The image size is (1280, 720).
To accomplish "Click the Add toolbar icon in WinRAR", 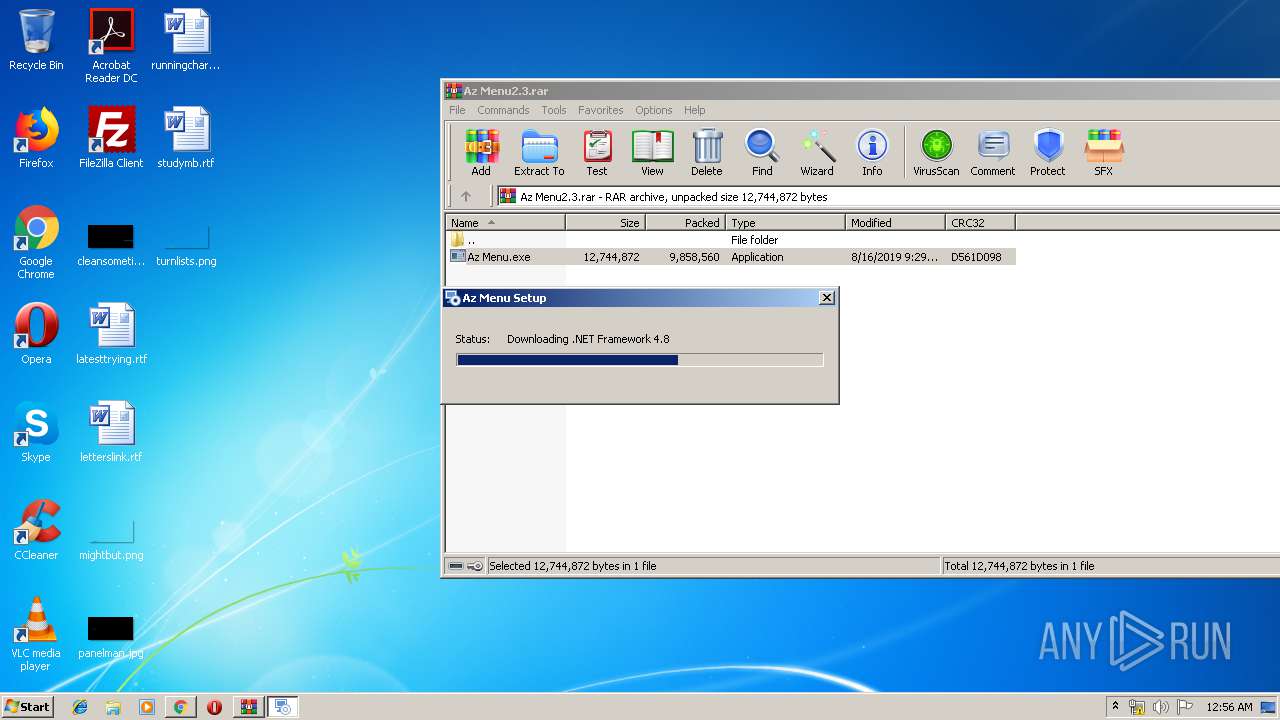I will pos(481,153).
